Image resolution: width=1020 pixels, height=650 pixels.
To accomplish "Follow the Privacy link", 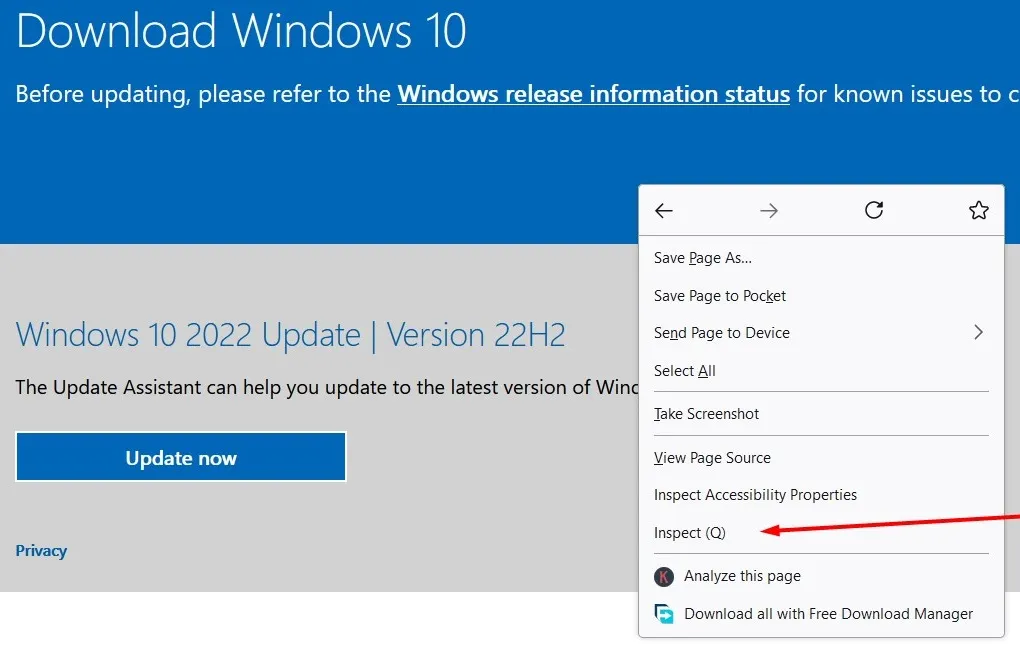I will click(41, 550).
